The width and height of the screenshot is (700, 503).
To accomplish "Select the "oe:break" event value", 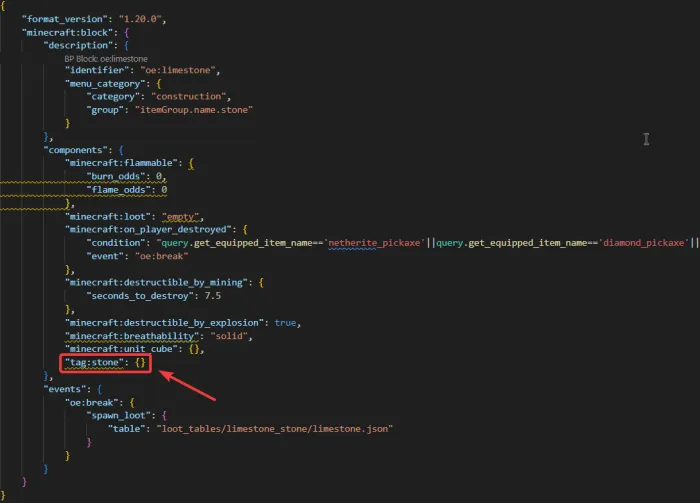I will click(162, 256).
